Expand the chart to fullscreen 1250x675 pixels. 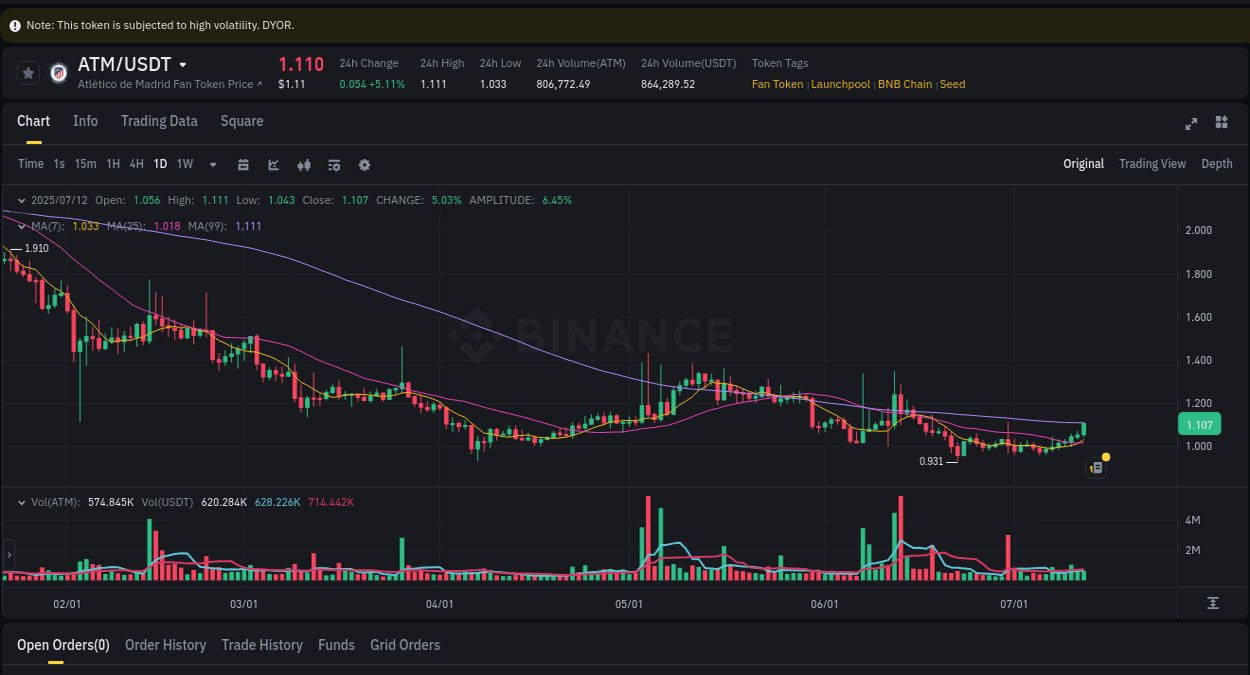click(1191, 123)
